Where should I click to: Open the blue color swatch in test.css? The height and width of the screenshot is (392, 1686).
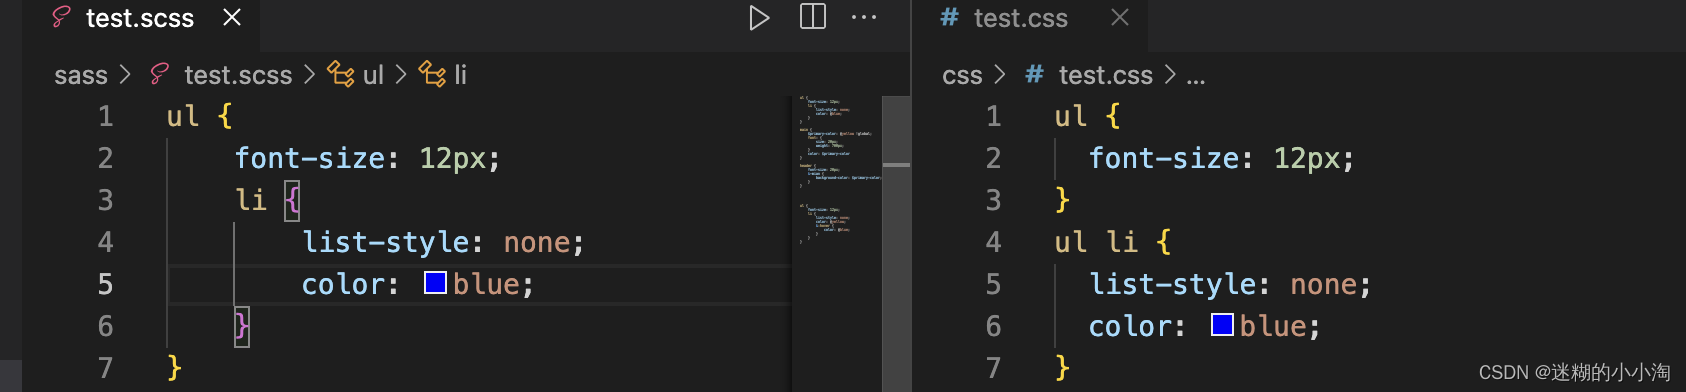[1222, 325]
